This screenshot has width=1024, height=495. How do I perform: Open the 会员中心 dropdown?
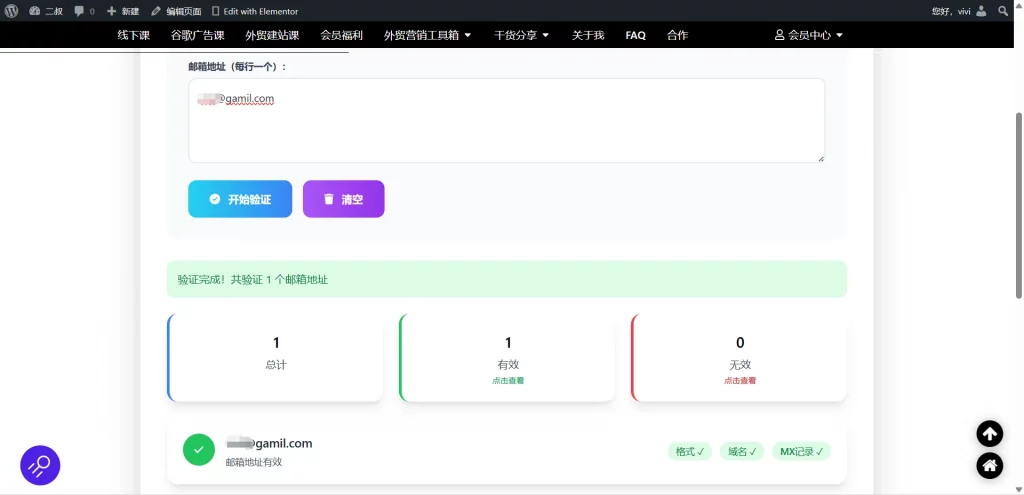click(809, 35)
